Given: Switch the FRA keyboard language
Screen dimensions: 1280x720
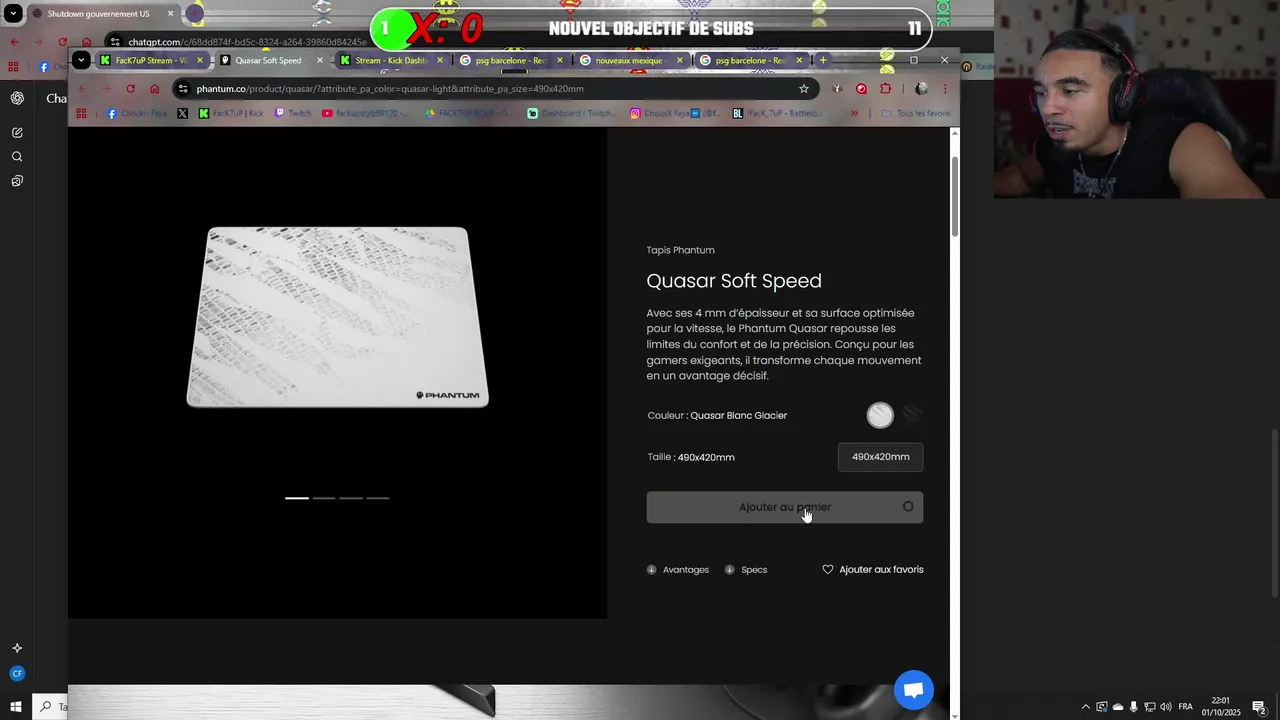Looking at the screenshot, I should pos(1186,707).
